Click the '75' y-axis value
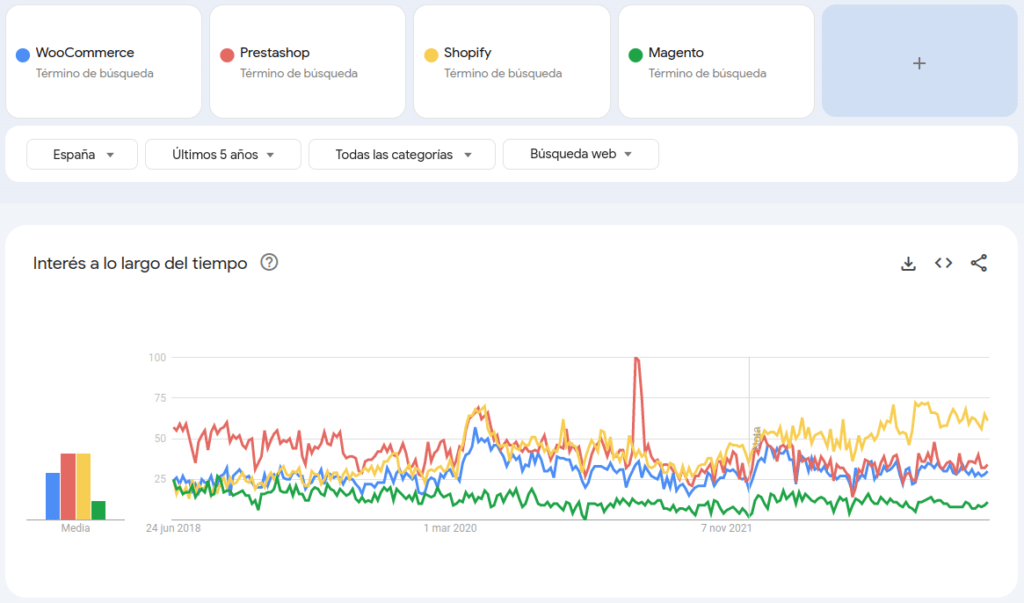 point(160,398)
